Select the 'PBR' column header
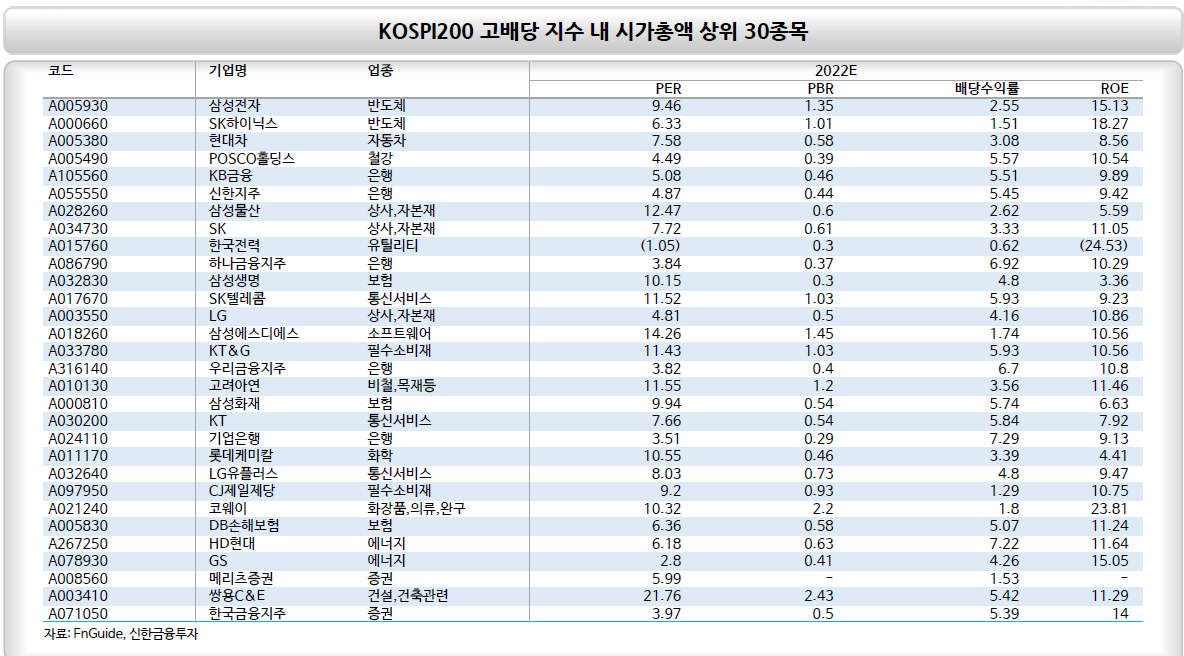1184x656 pixels. click(820, 88)
